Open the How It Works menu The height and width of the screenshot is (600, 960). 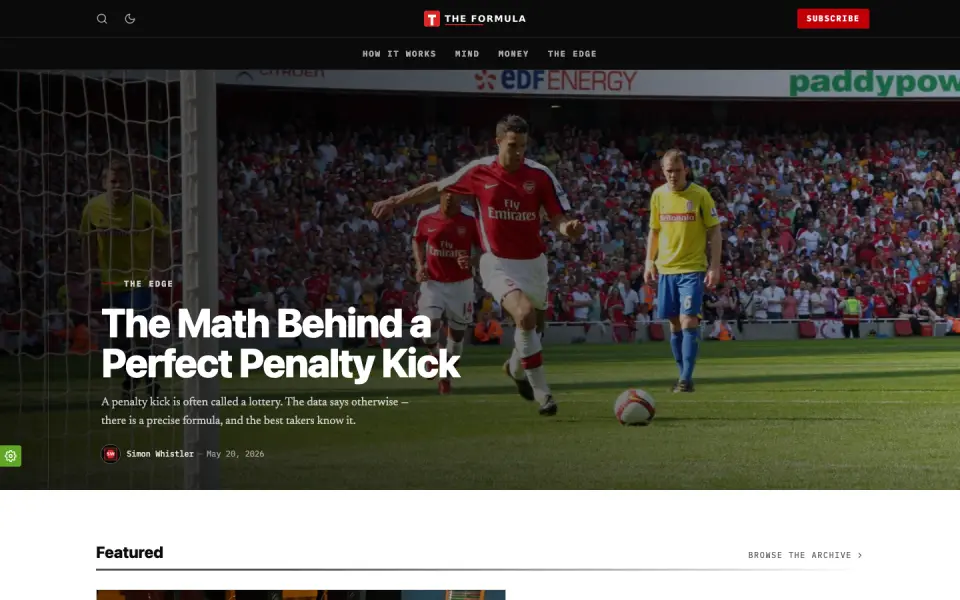click(x=399, y=54)
